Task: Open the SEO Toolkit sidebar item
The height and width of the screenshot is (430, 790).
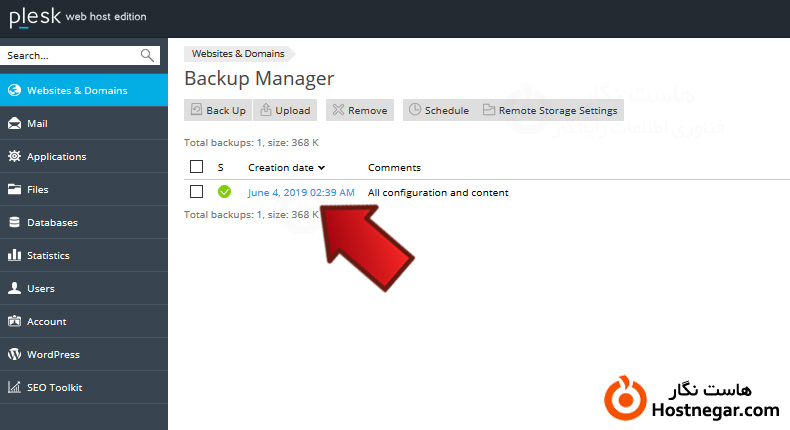Action: [54, 388]
